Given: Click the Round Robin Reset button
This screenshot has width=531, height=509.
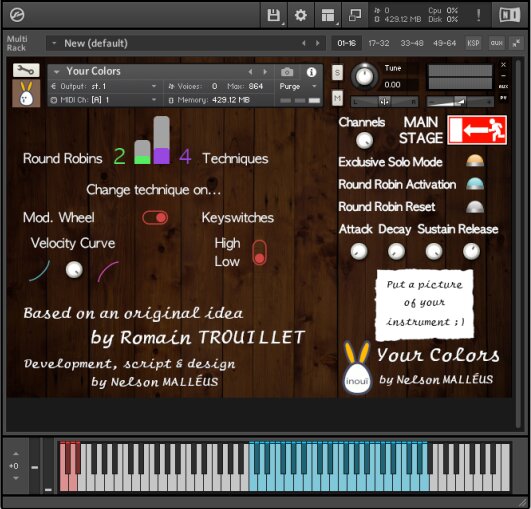Looking at the screenshot, I should (475, 207).
